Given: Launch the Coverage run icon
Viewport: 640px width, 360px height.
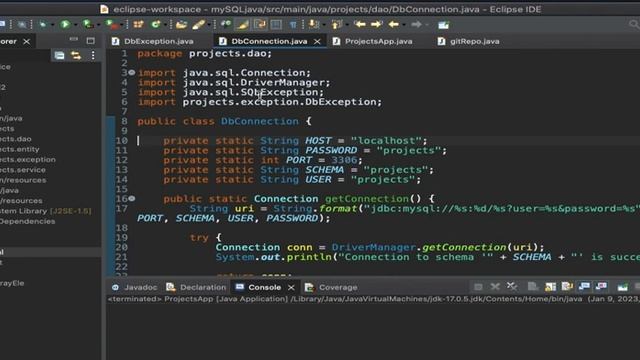Looking at the screenshot, I should coord(87,24).
